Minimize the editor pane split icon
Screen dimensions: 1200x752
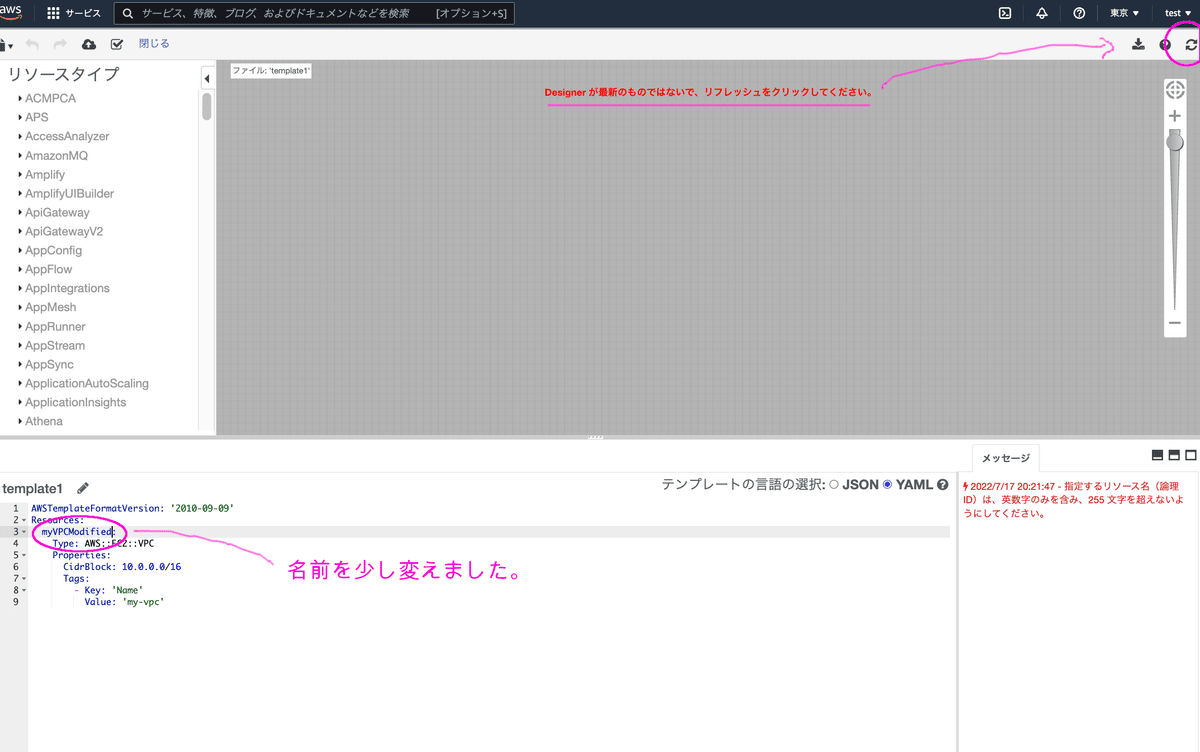point(1158,455)
